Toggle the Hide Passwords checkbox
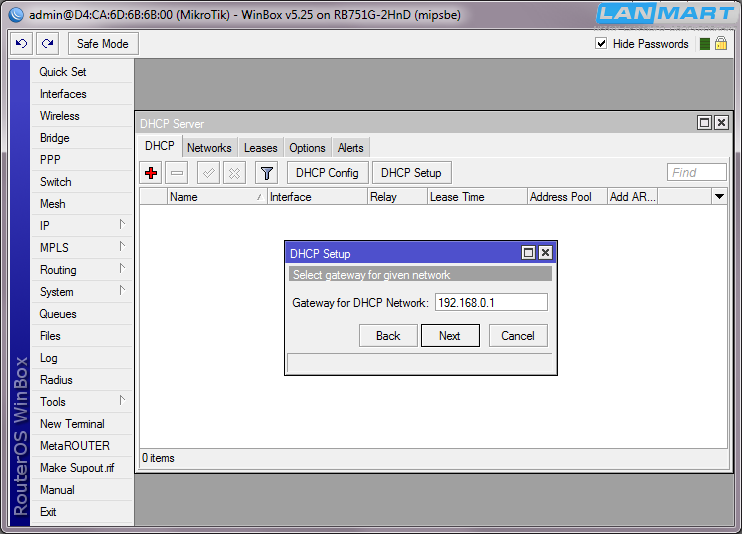The height and width of the screenshot is (534, 742). (x=601, y=44)
